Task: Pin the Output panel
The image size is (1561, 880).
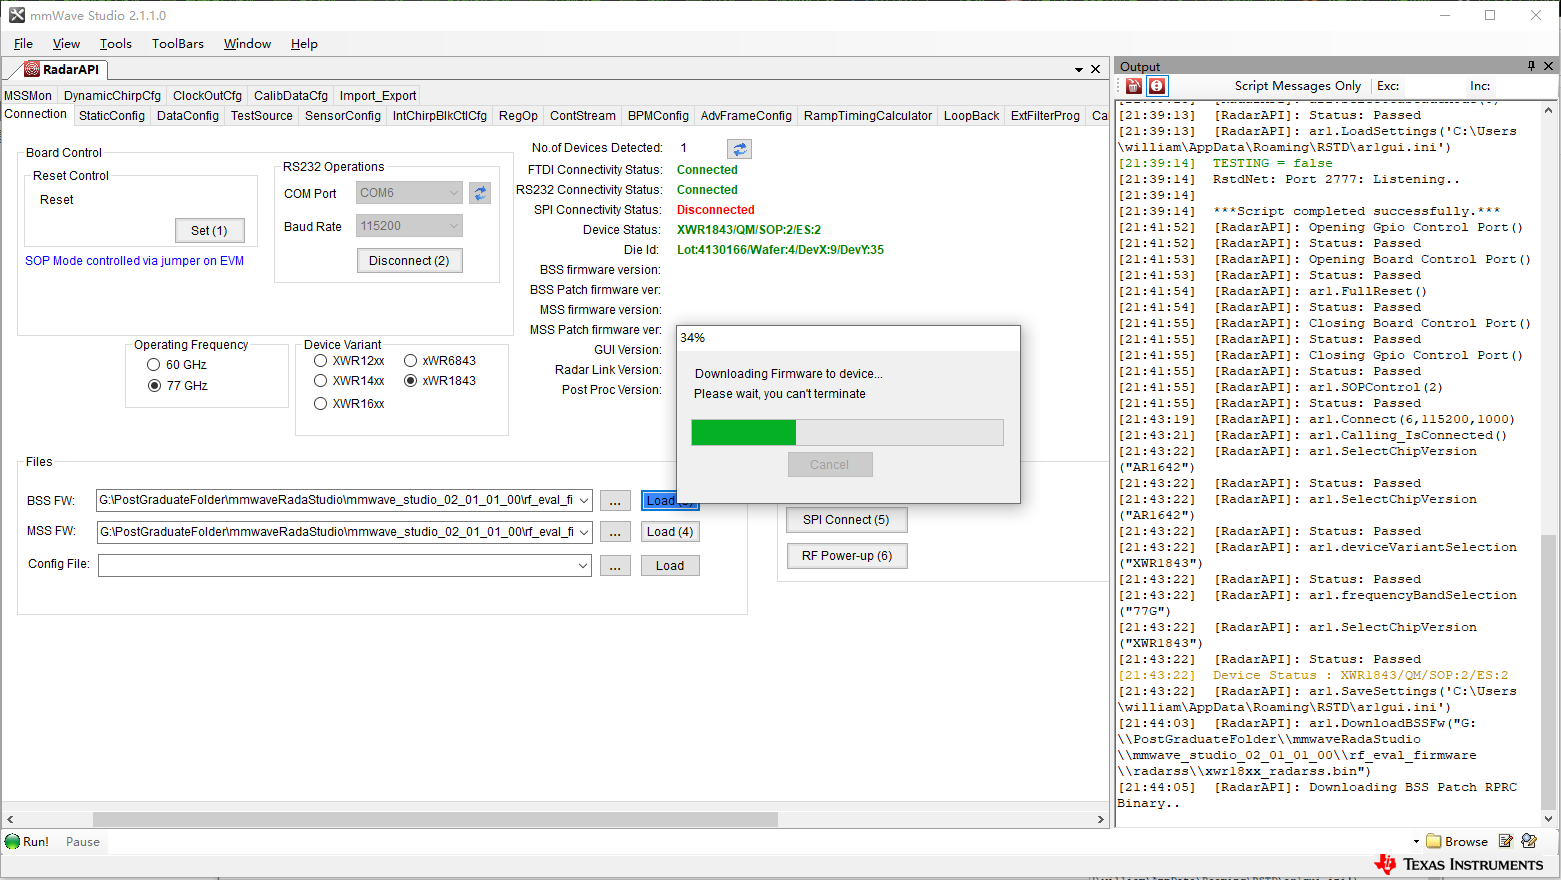Action: (1531, 66)
